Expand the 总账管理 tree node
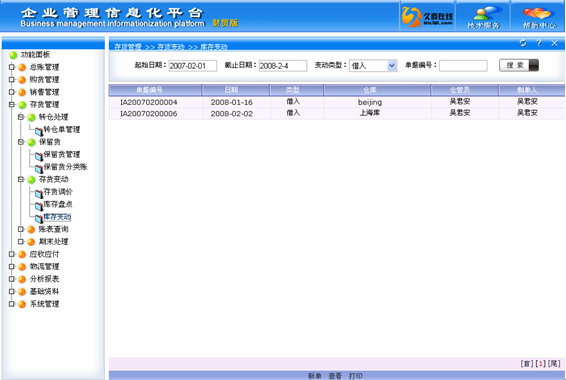 point(12,67)
